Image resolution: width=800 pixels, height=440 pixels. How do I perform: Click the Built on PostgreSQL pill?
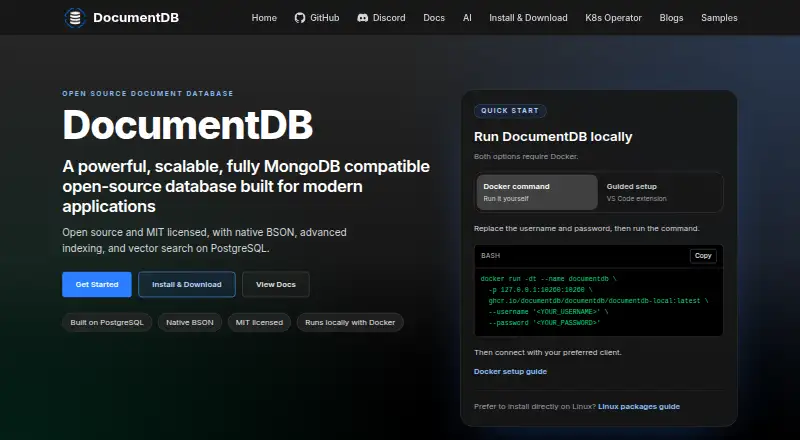[x=107, y=323]
